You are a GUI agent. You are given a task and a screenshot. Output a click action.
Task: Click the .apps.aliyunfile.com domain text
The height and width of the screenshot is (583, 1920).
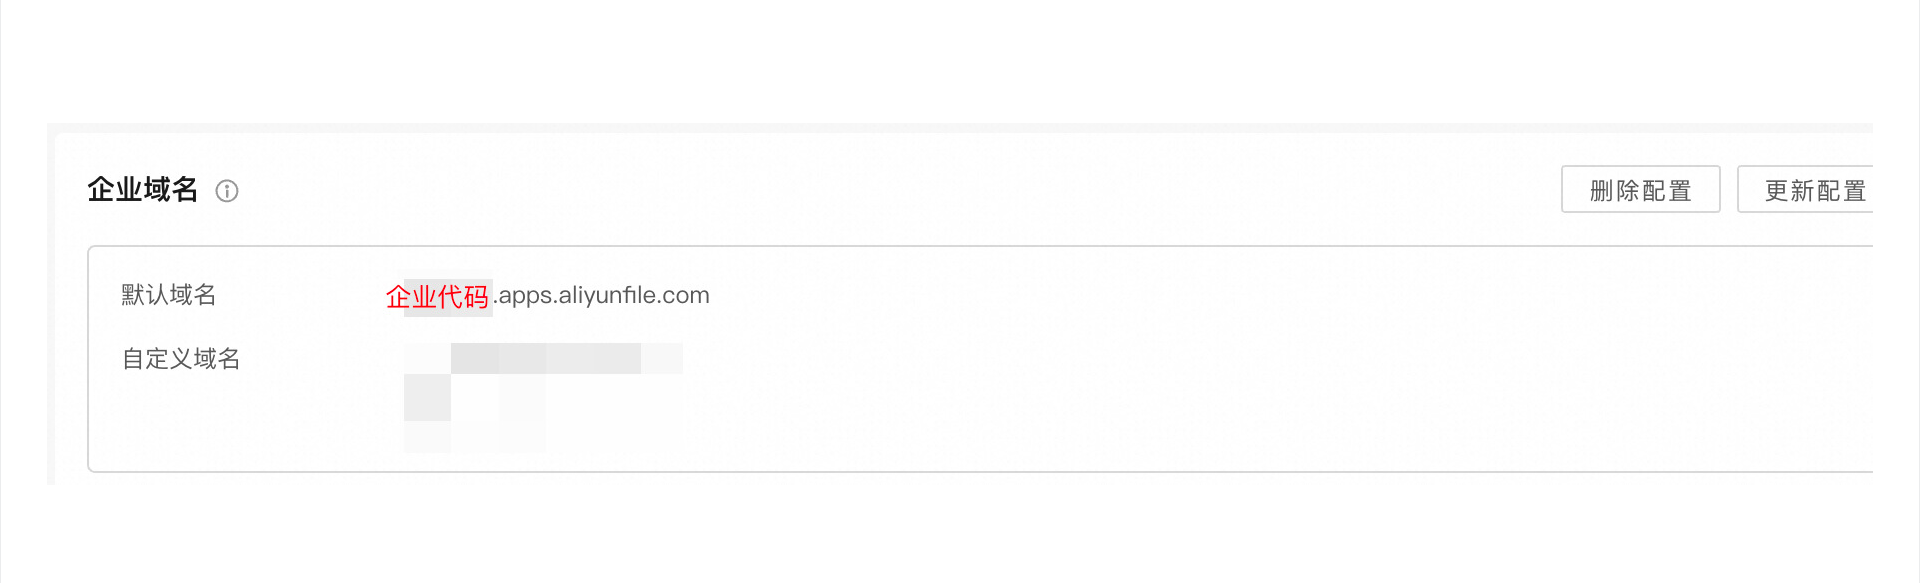tap(602, 295)
